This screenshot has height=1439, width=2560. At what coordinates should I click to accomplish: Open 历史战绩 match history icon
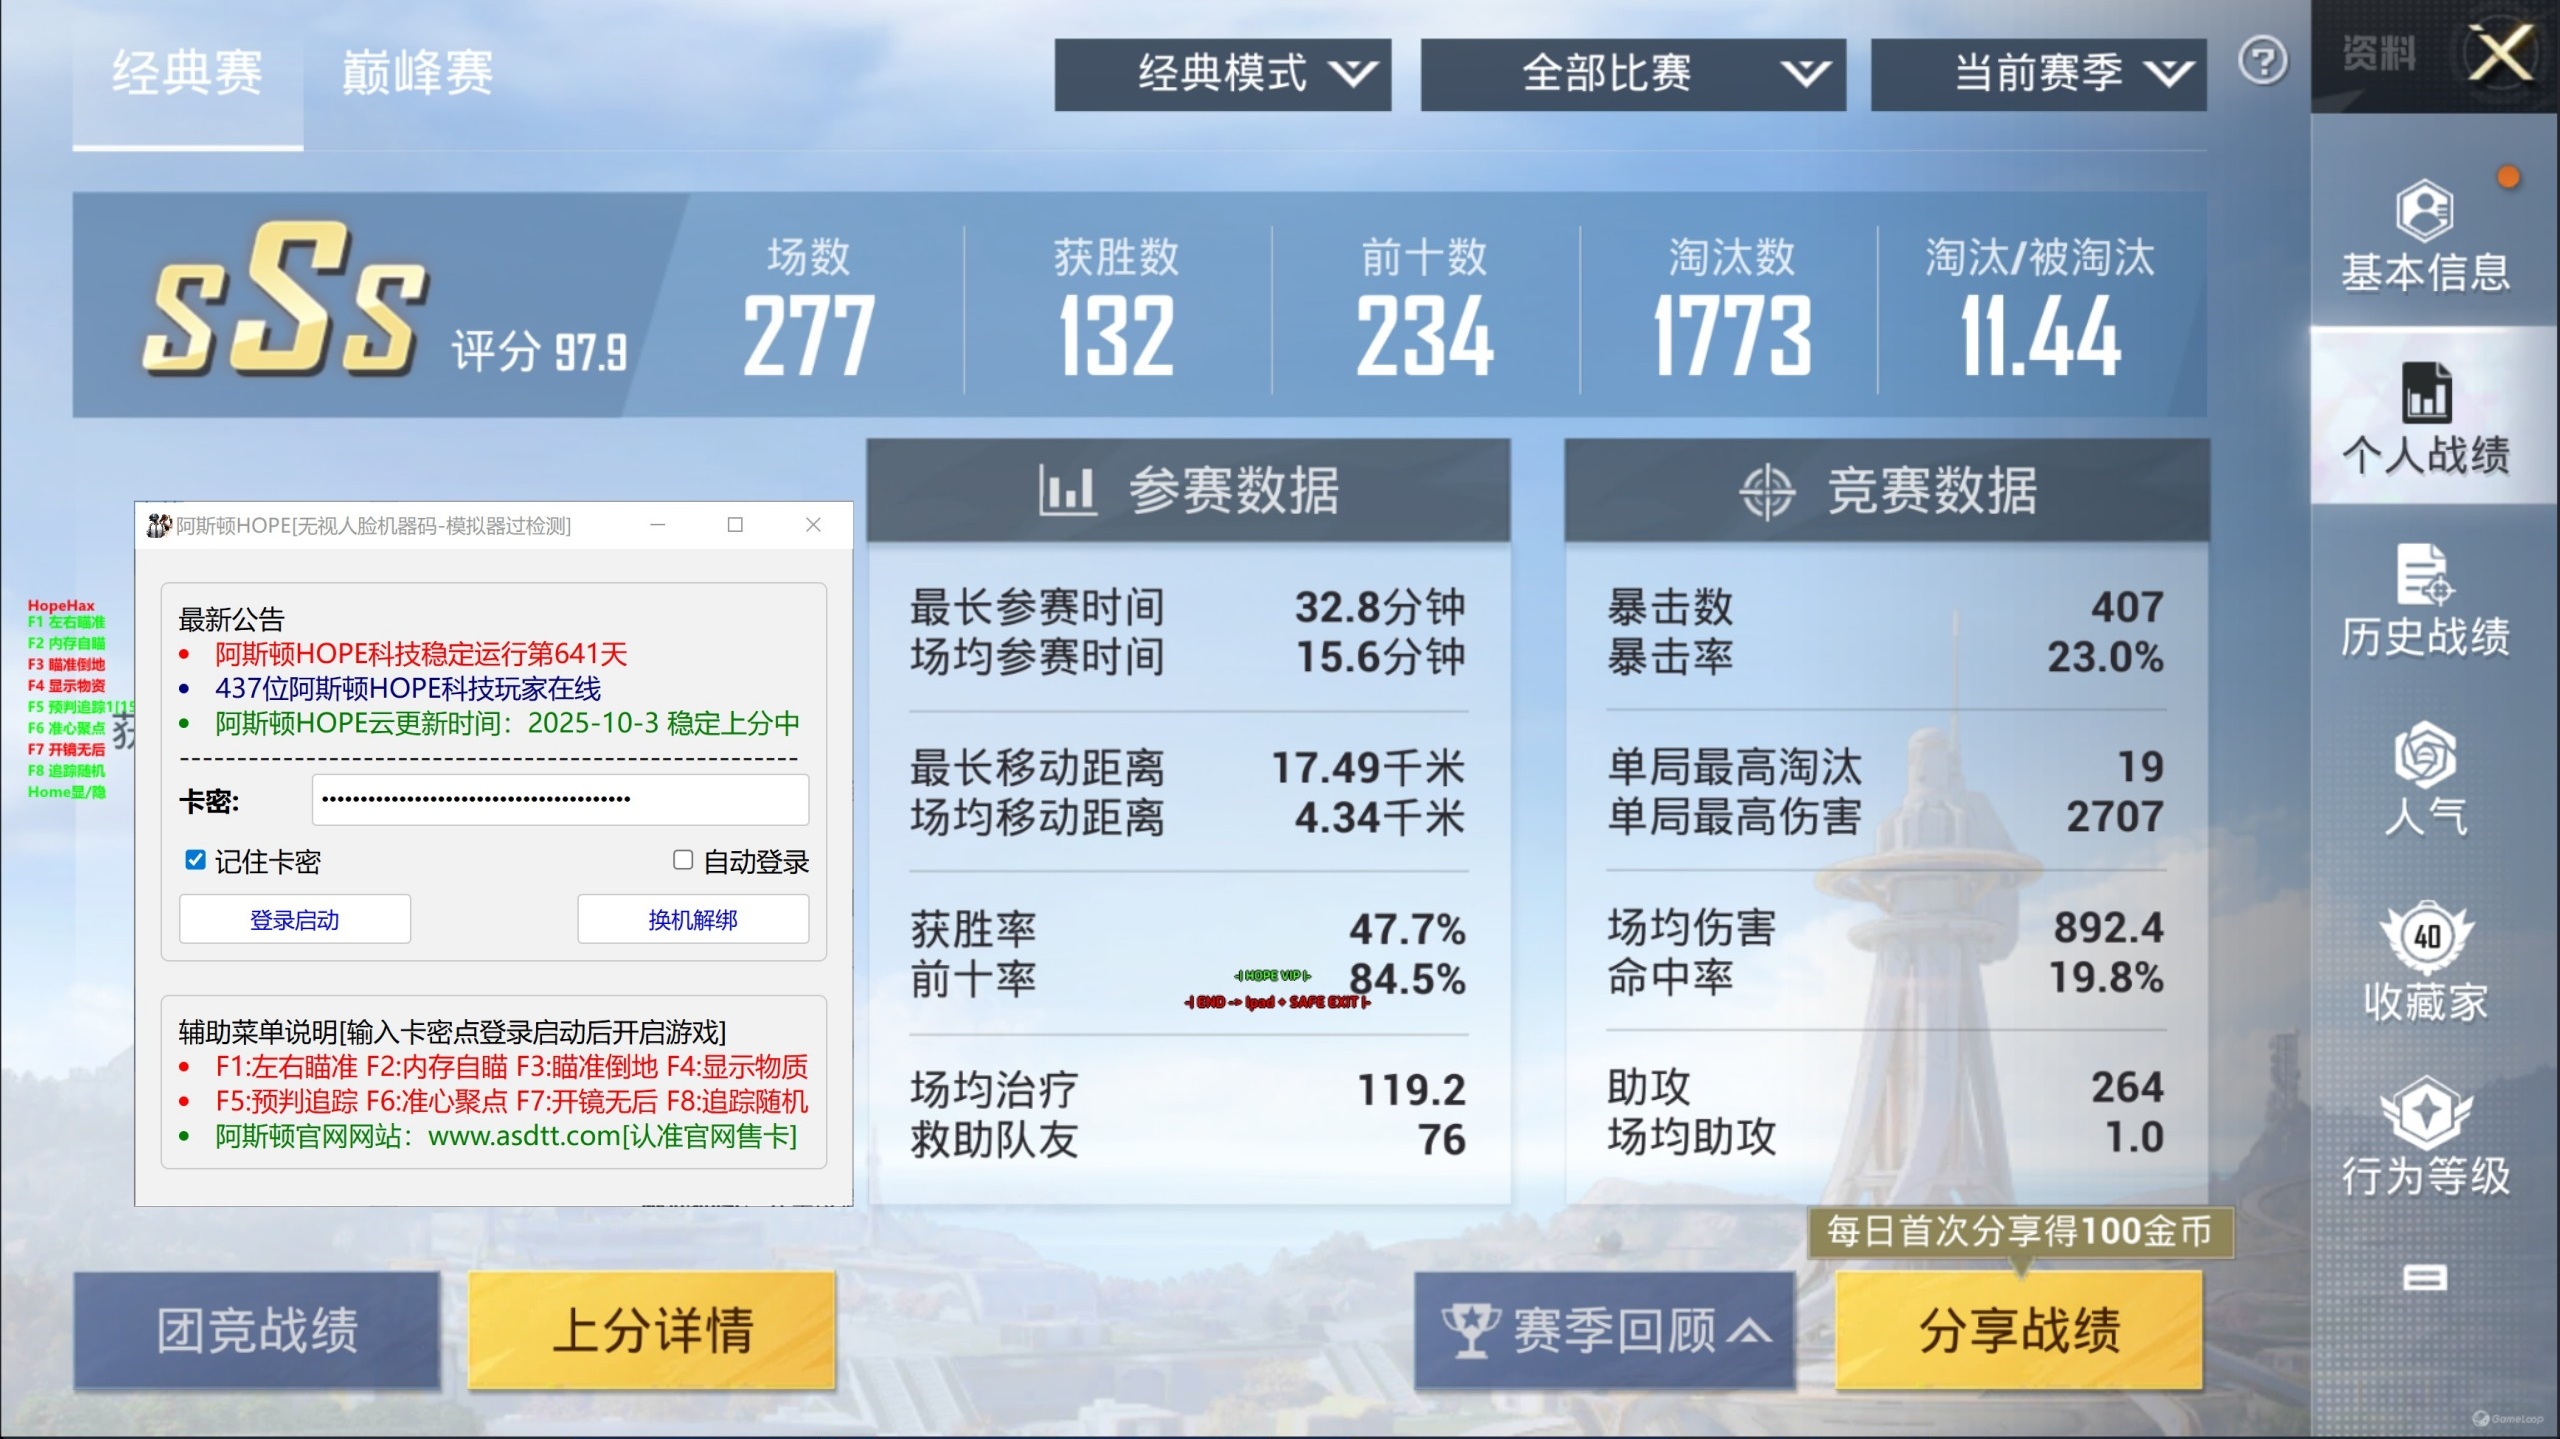[2424, 575]
